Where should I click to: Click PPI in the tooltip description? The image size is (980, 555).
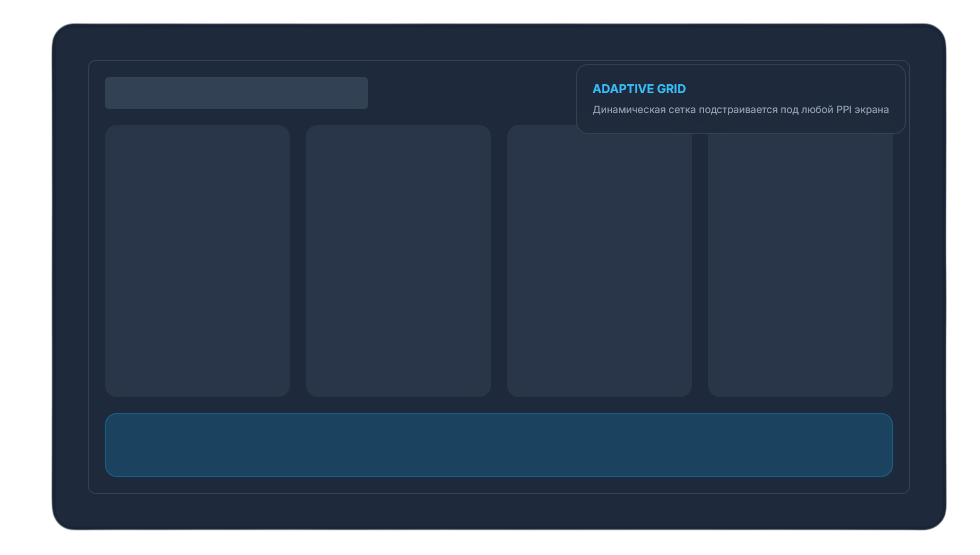click(x=843, y=110)
